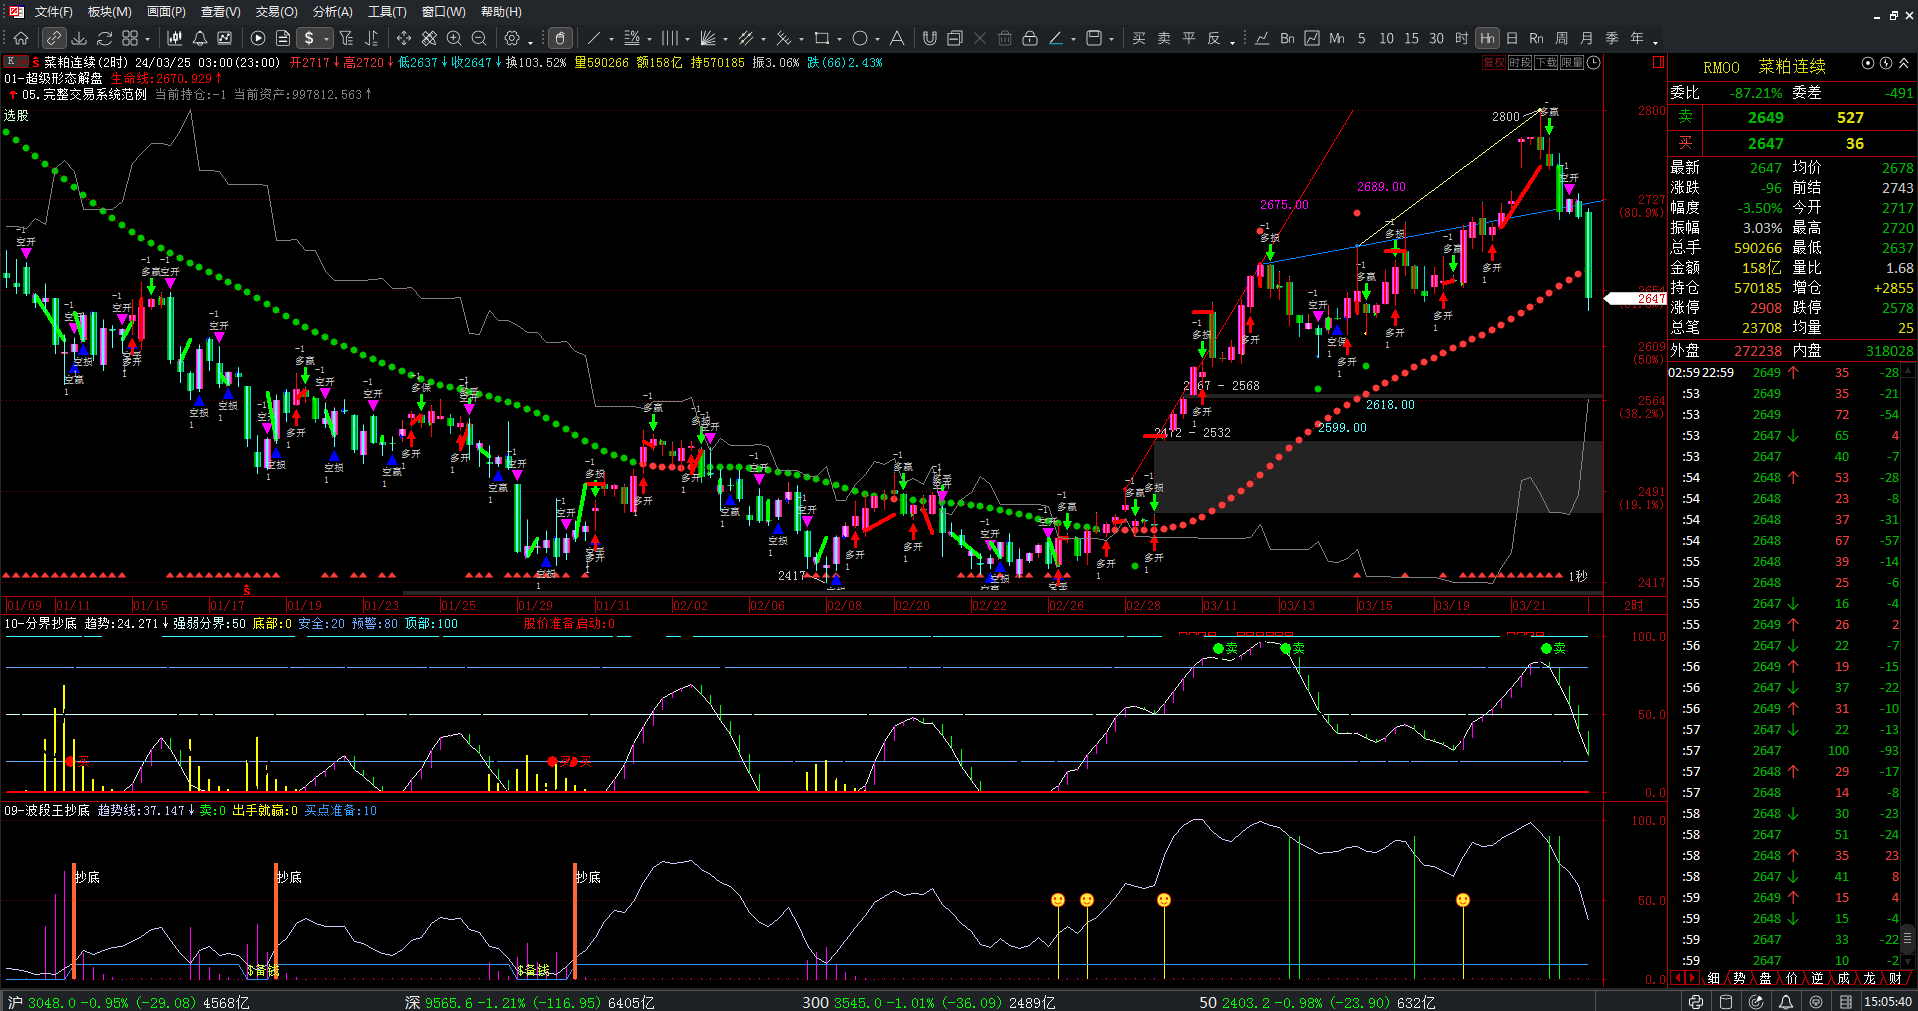This screenshot has height=1011, width=1918.
Task: Zoom in with magnifier plus icon
Action: tap(454, 38)
